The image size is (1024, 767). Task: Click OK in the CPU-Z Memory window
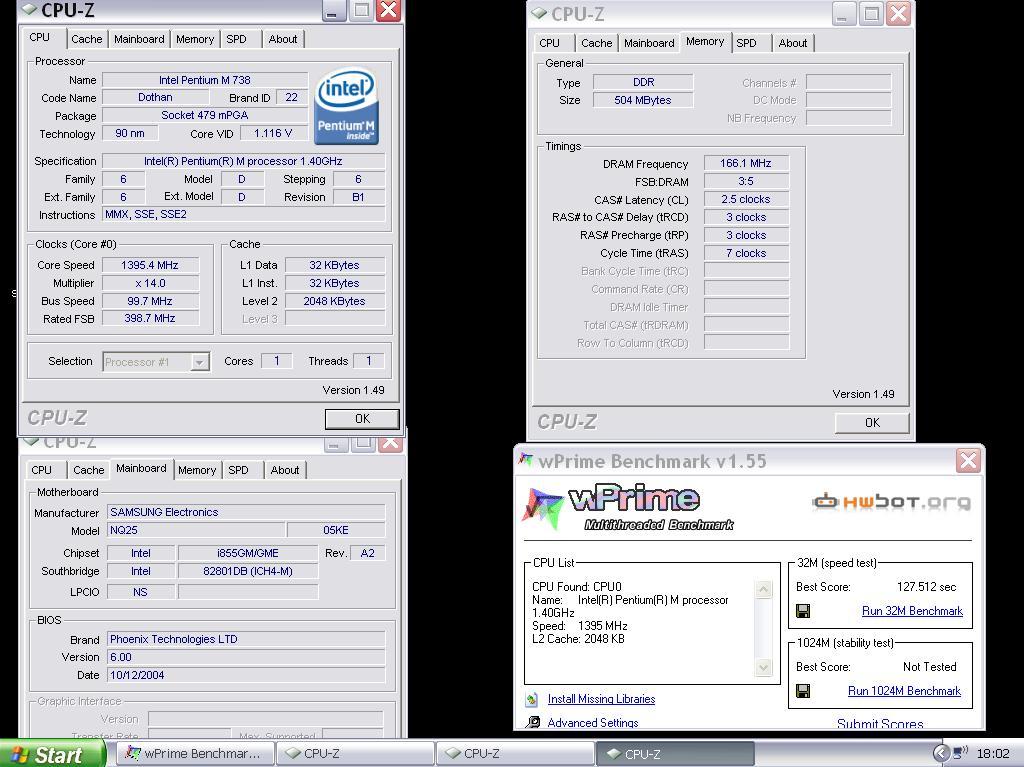click(872, 423)
